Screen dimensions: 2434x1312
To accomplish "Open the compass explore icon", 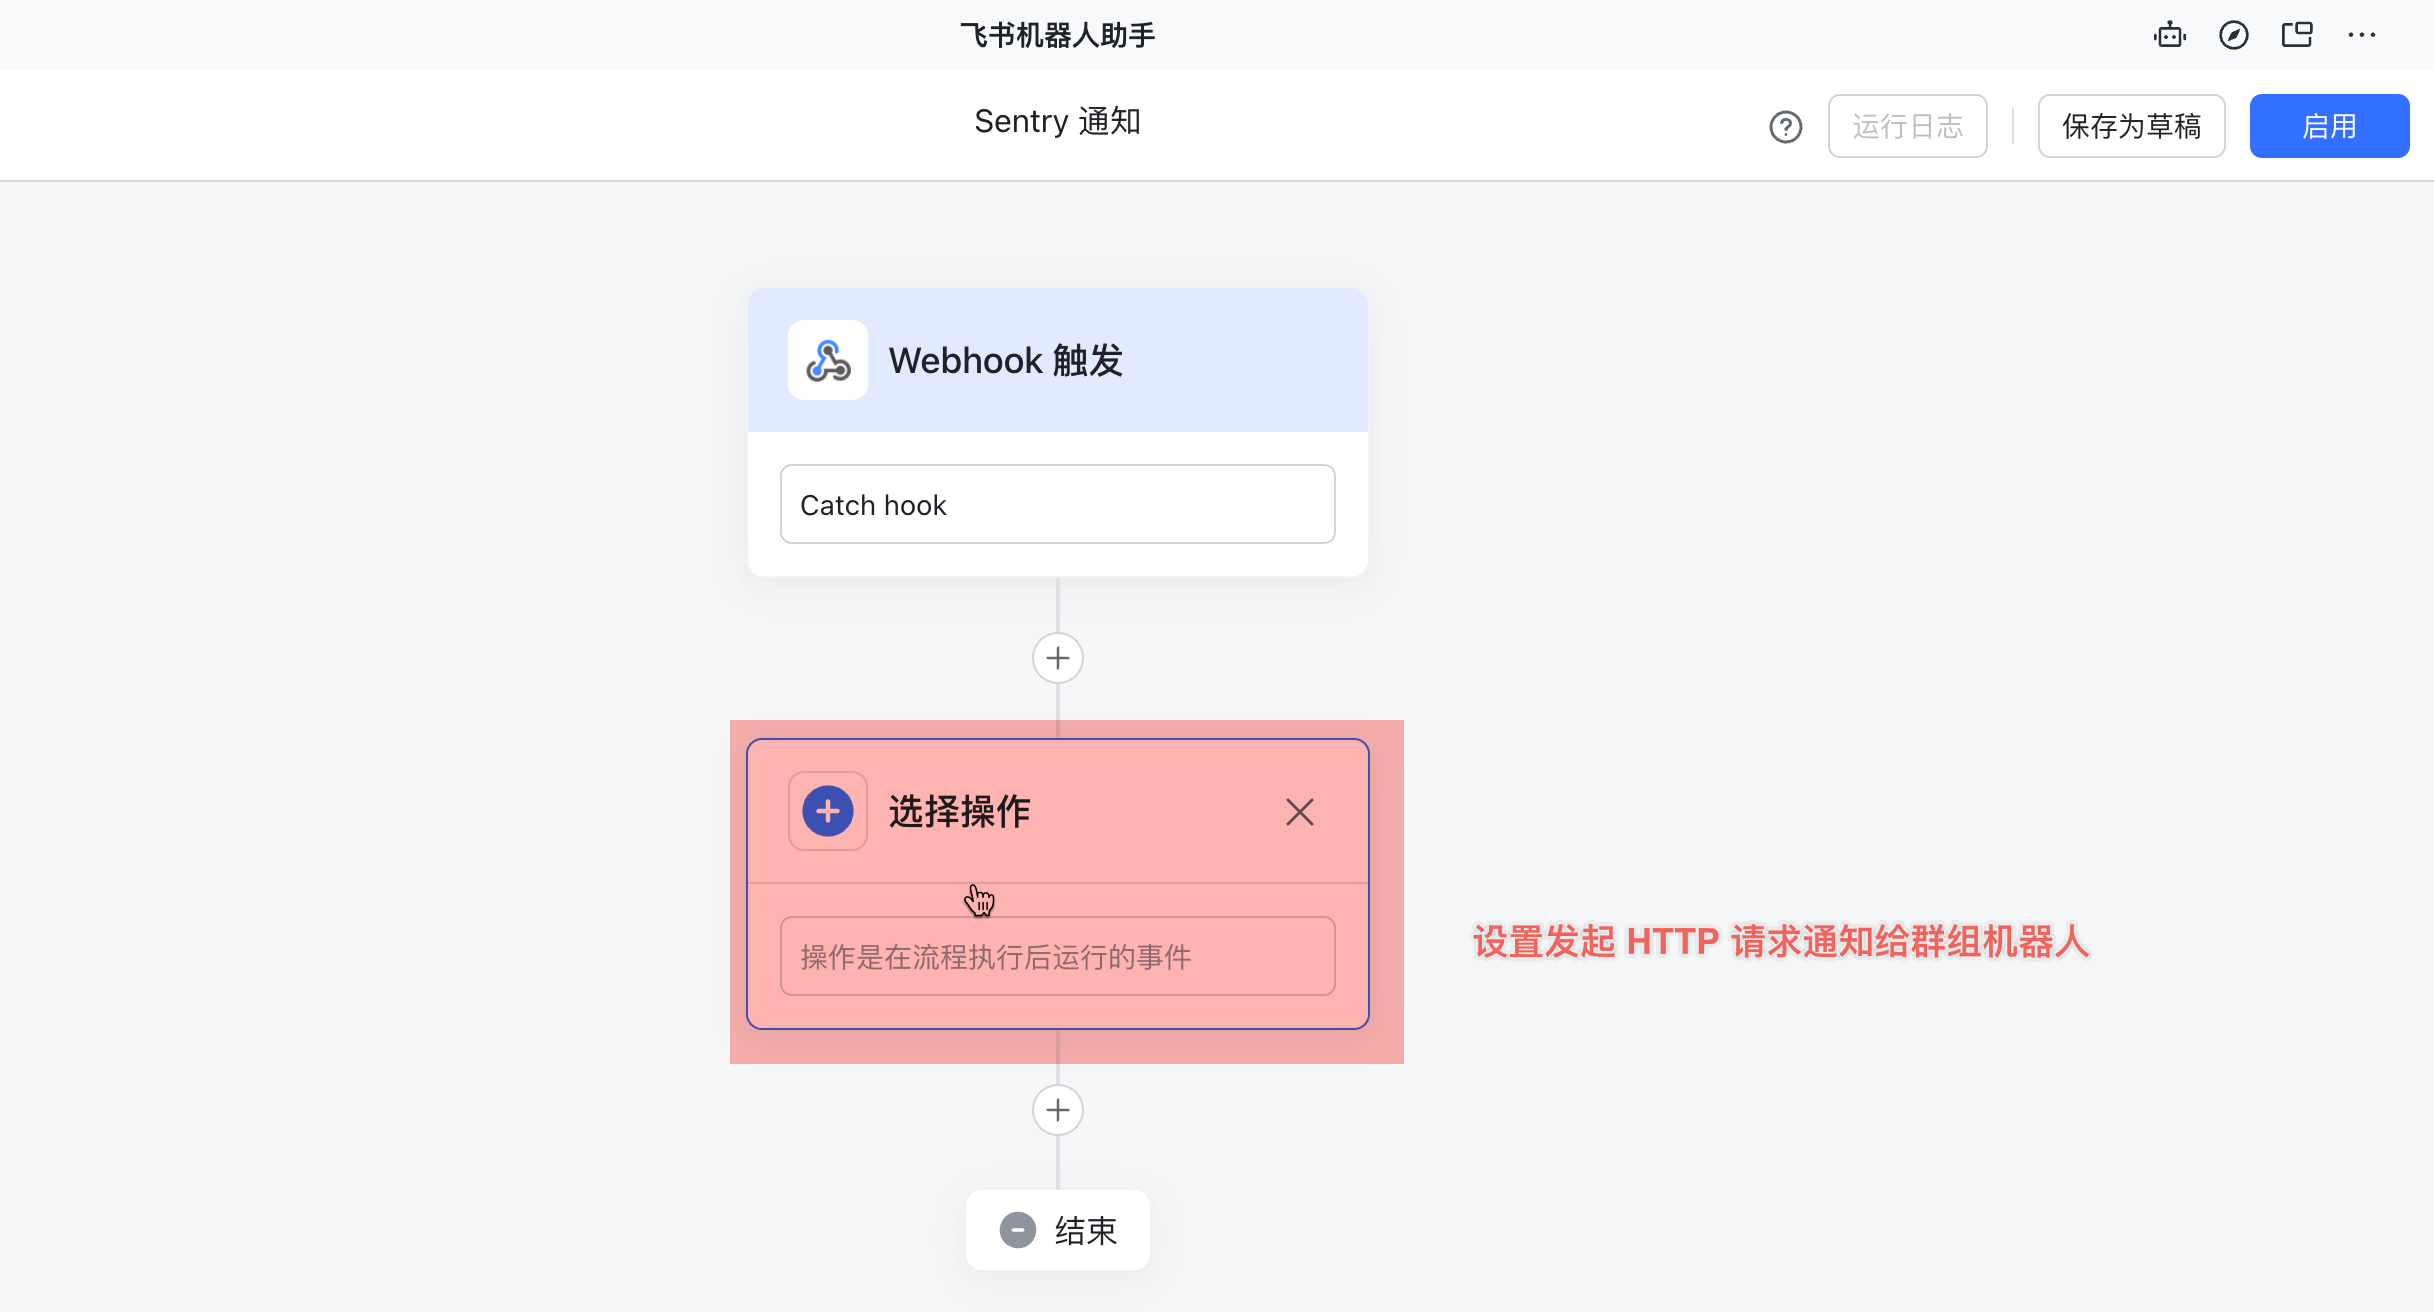I will (2234, 35).
